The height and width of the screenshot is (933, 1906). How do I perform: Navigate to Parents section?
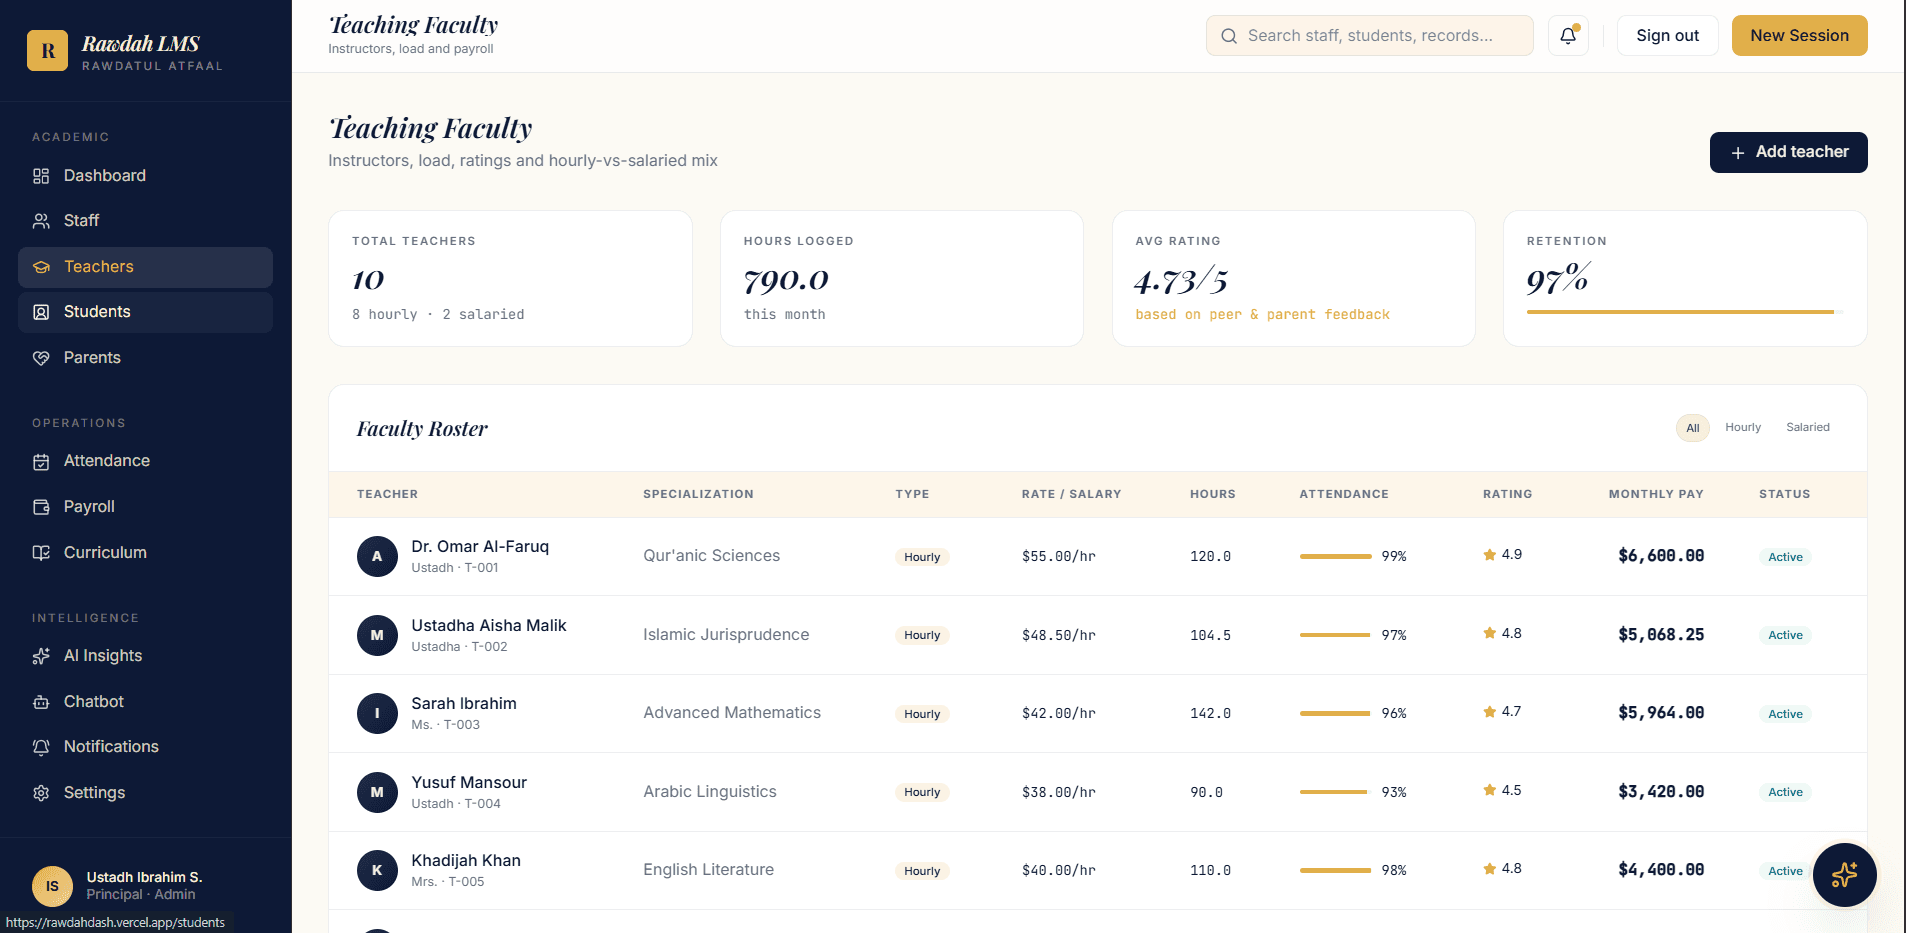click(x=145, y=358)
